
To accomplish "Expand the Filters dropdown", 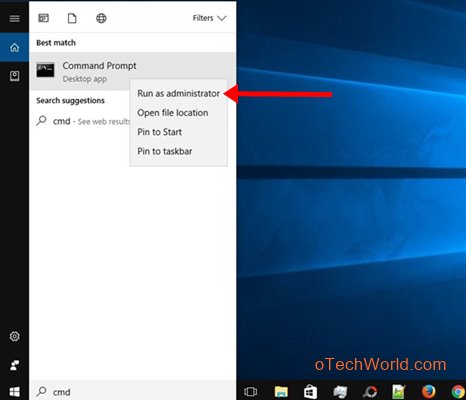I will 209,18.
